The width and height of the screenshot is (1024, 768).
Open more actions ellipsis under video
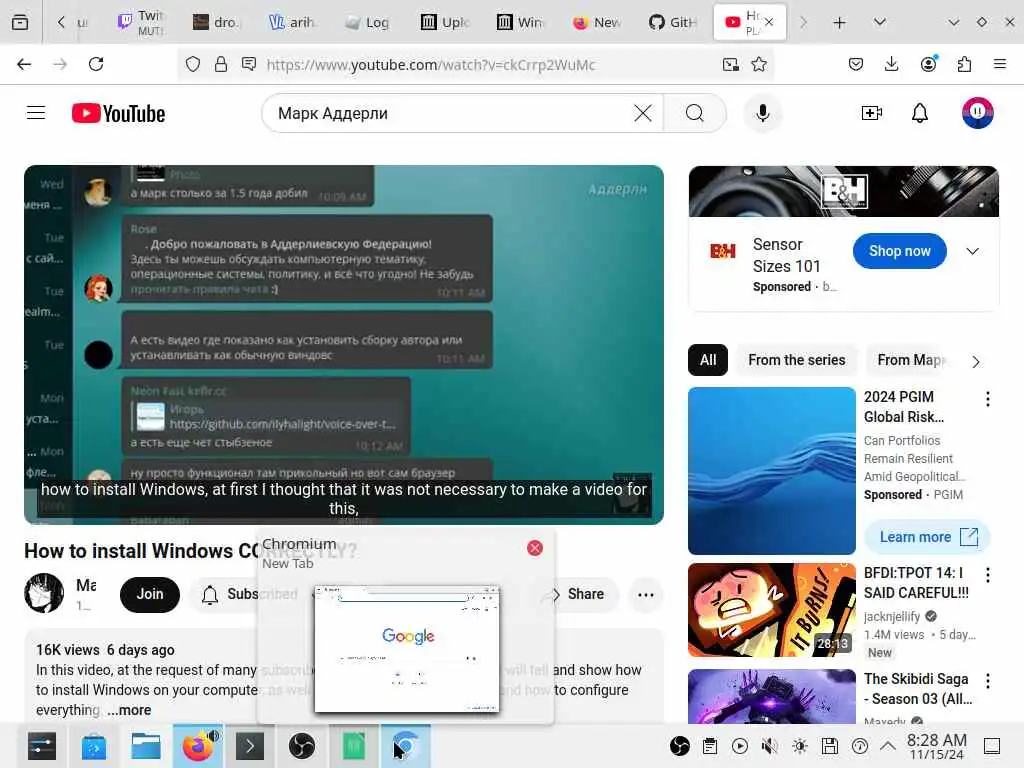pos(645,594)
